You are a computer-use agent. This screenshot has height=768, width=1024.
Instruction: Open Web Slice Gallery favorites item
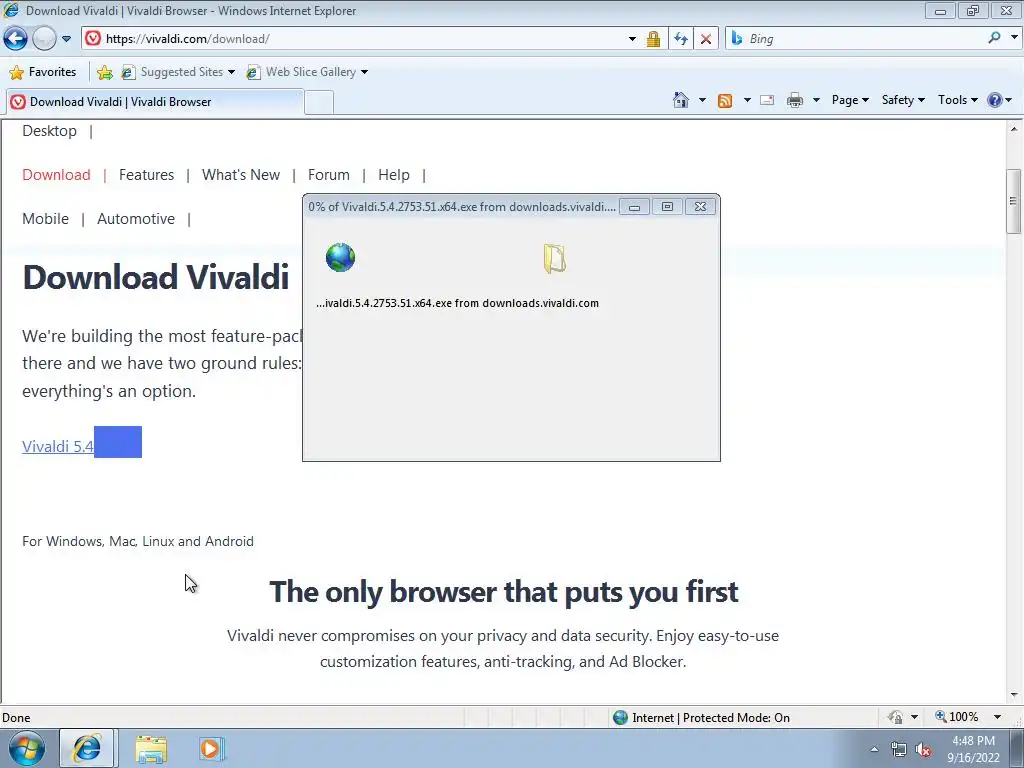click(307, 72)
